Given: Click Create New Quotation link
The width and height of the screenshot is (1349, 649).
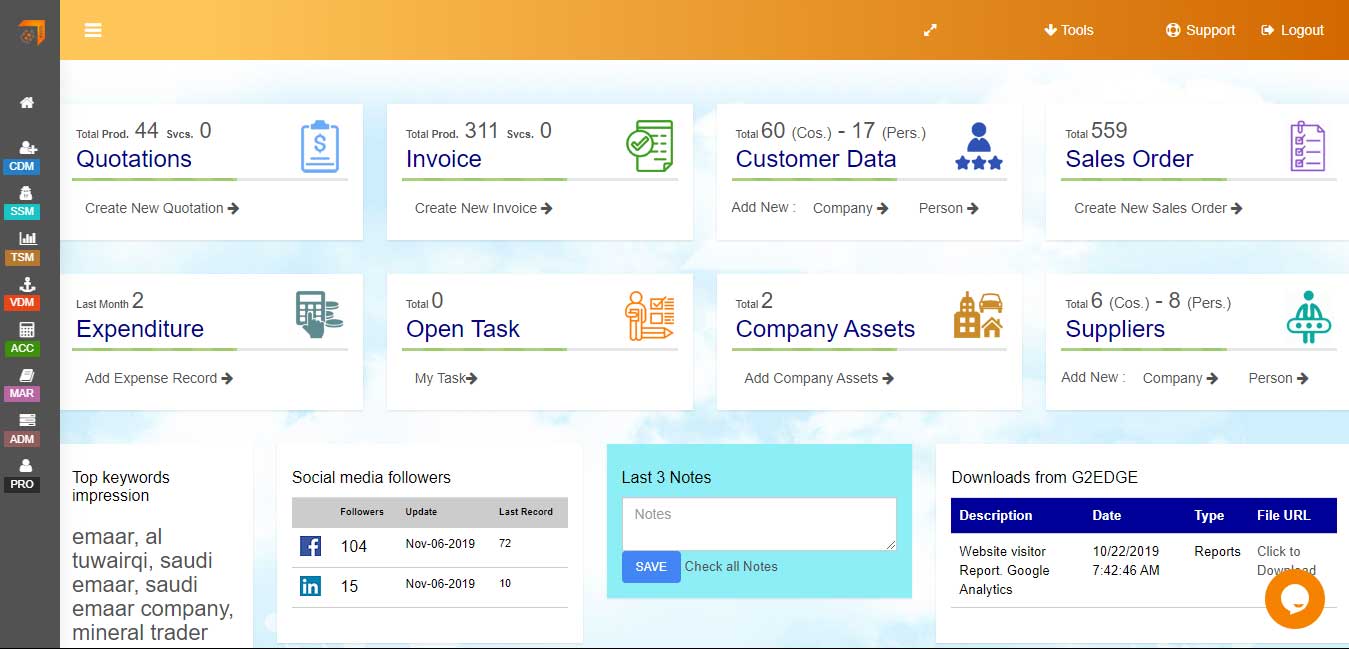Looking at the screenshot, I should (x=162, y=208).
